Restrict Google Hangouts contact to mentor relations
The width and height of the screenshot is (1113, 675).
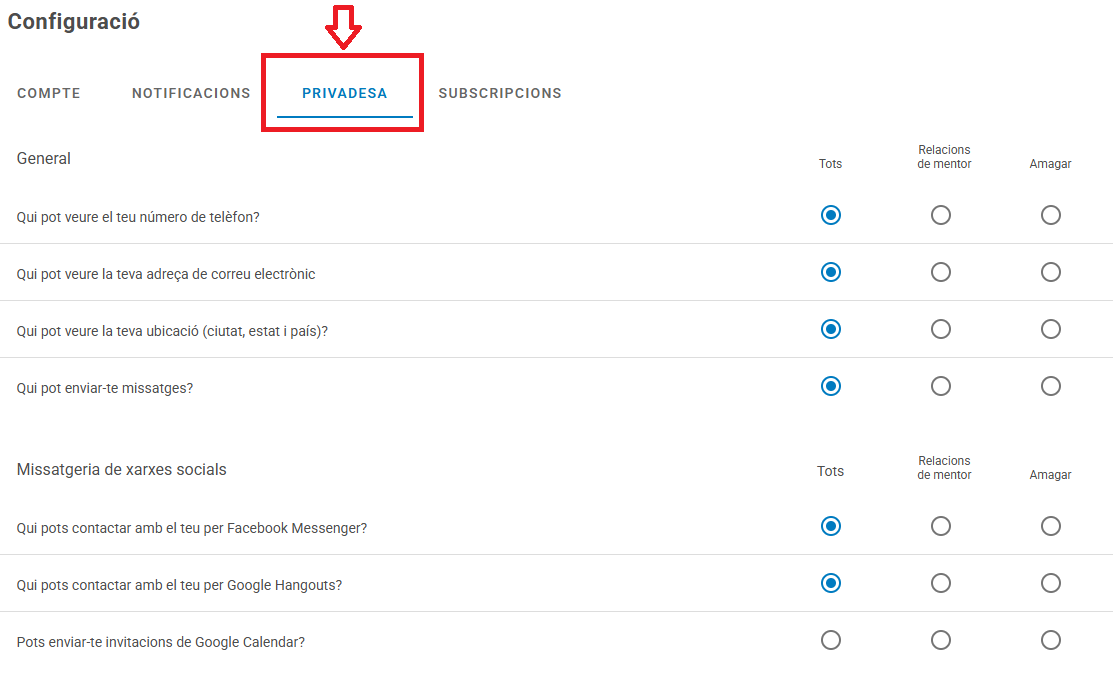[940, 583]
